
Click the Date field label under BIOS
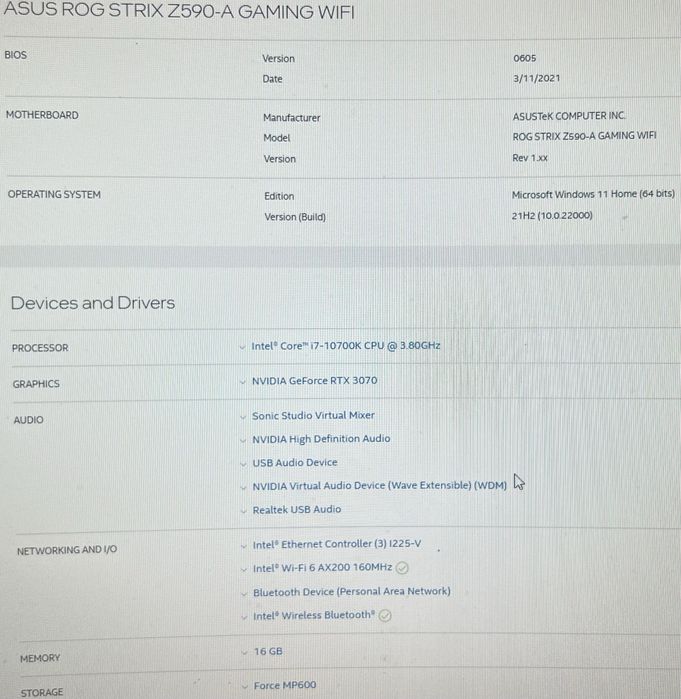tap(272, 79)
